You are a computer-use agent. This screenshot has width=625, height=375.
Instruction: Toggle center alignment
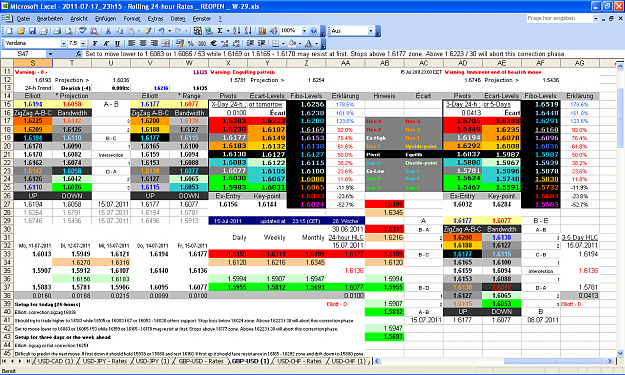coord(143,43)
